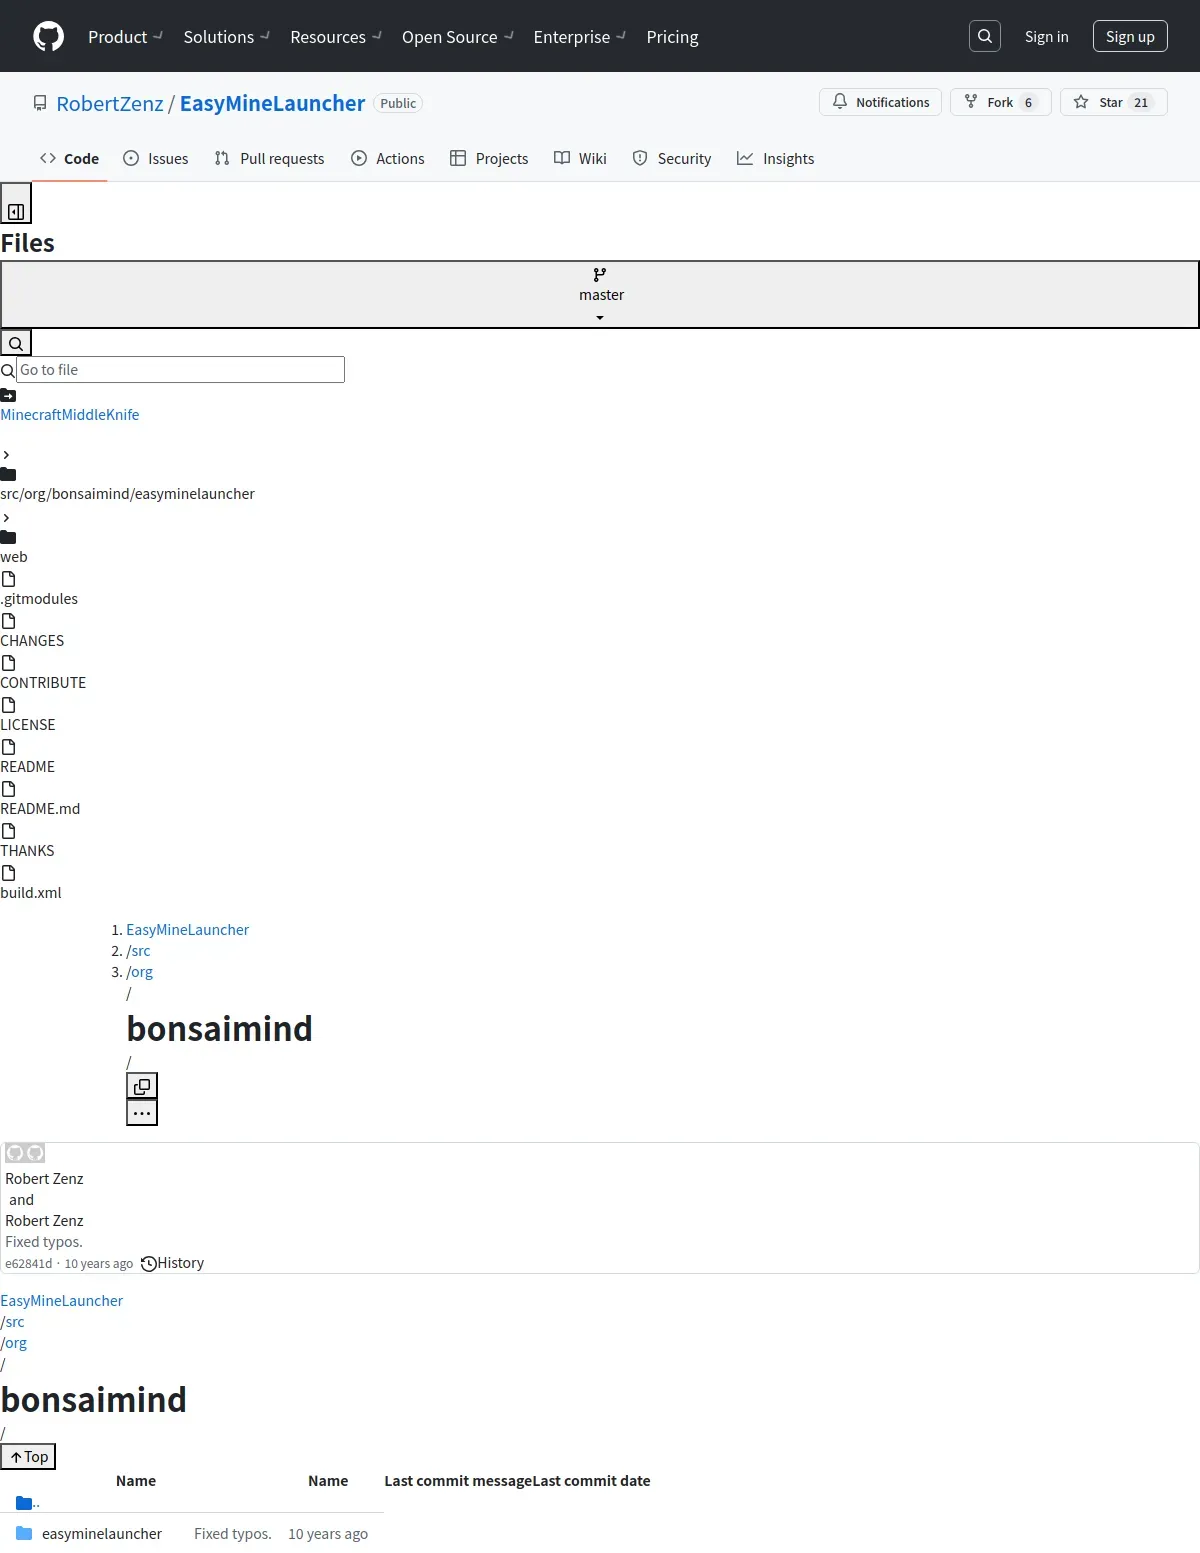This screenshot has width=1200, height=1553.
Task: Open commit hash e62841d
Action: 29,1264
